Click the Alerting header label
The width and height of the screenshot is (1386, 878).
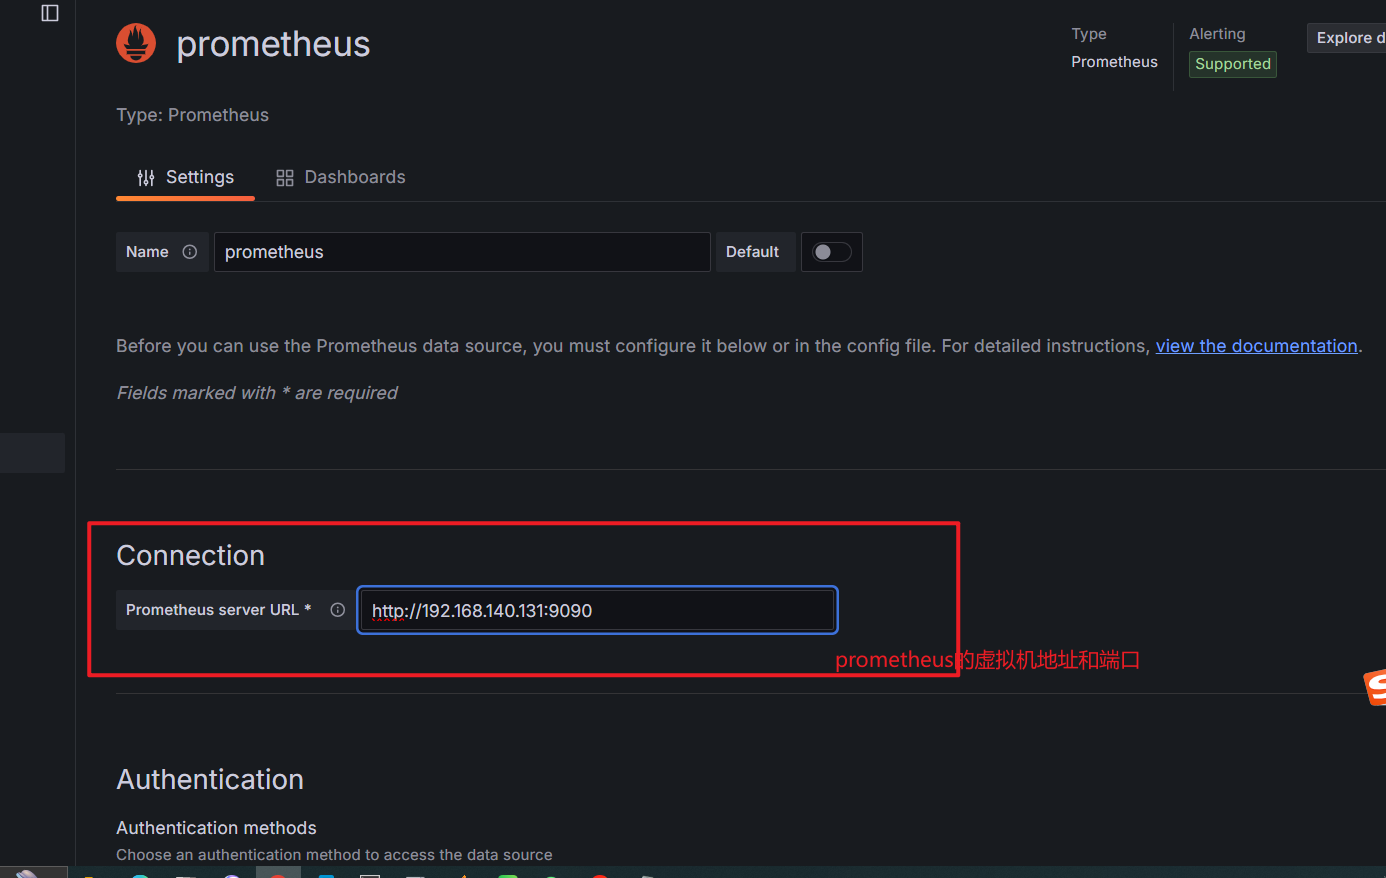(1217, 34)
